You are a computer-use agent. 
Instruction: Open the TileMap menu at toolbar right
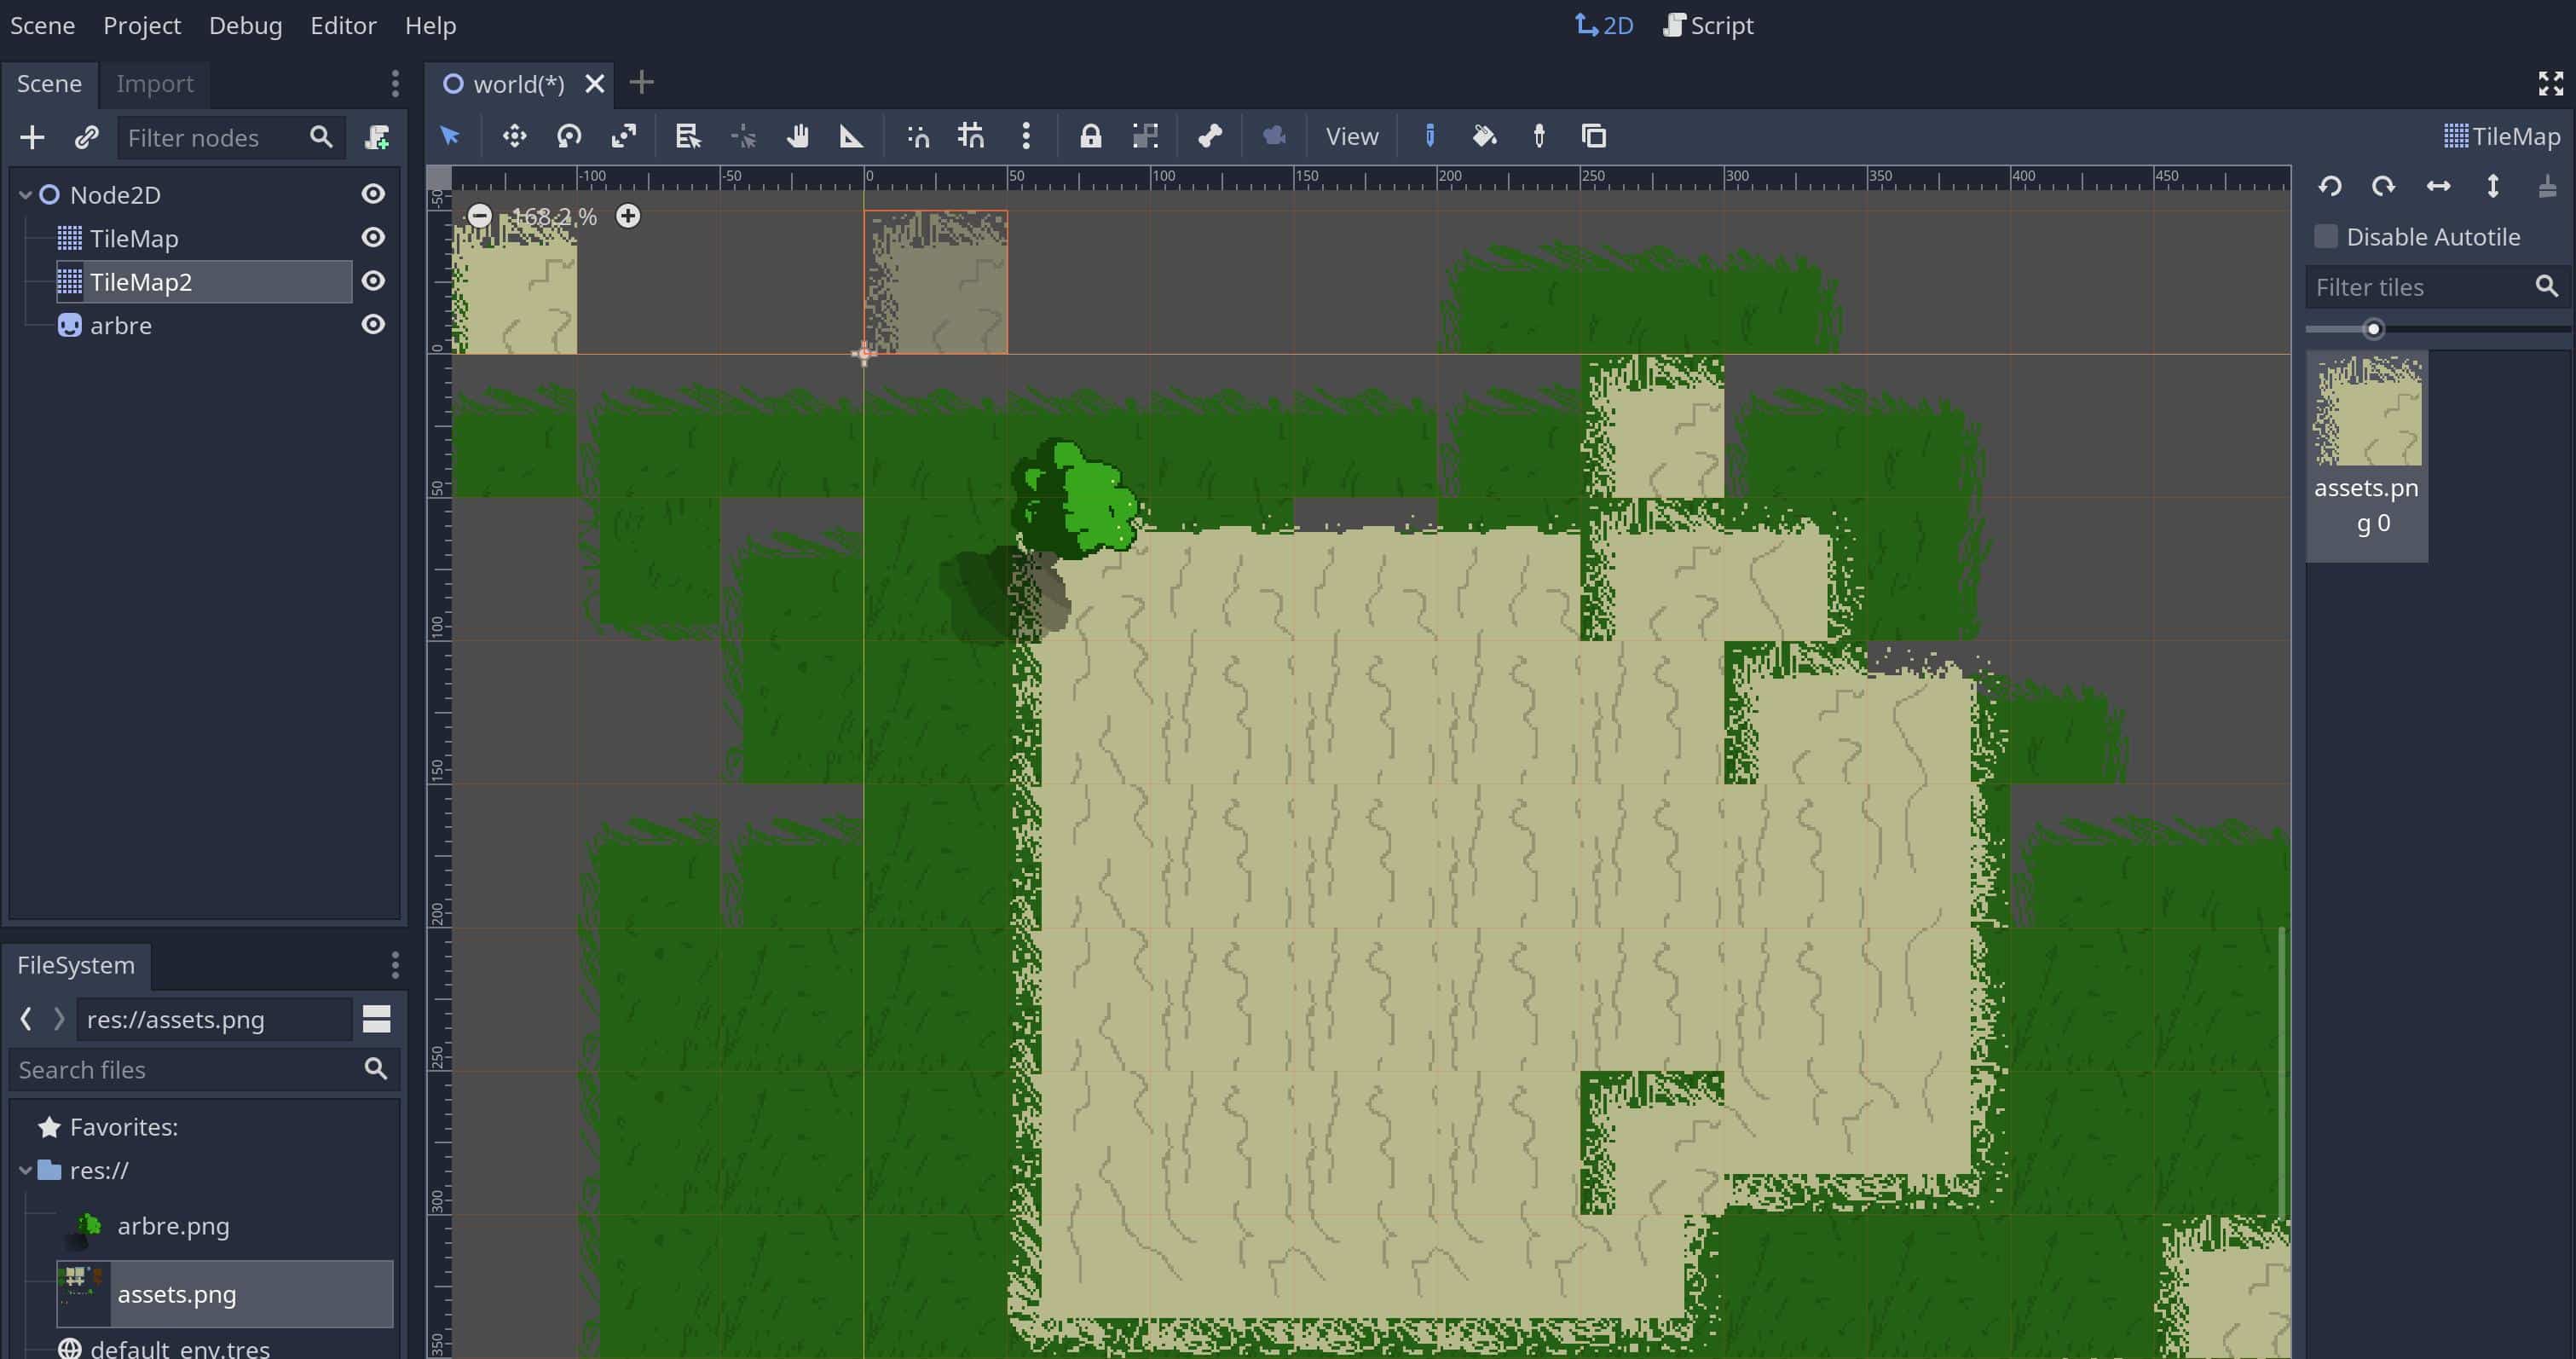click(2503, 136)
